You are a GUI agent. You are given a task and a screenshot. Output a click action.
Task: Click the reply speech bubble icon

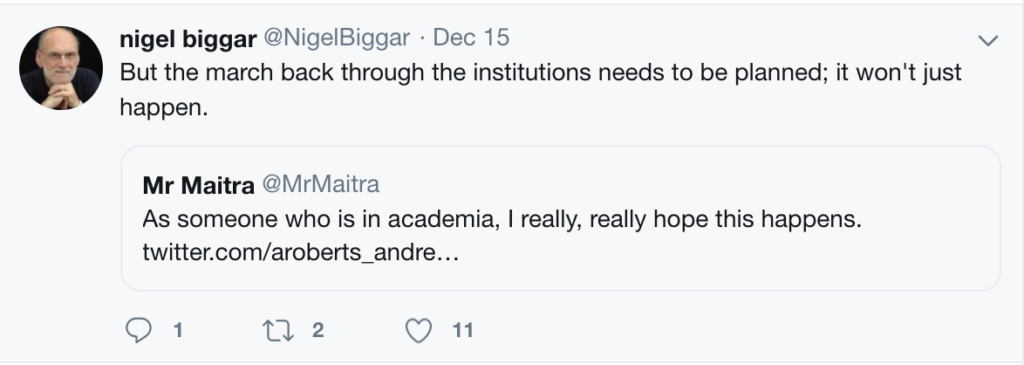(x=138, y=330)
